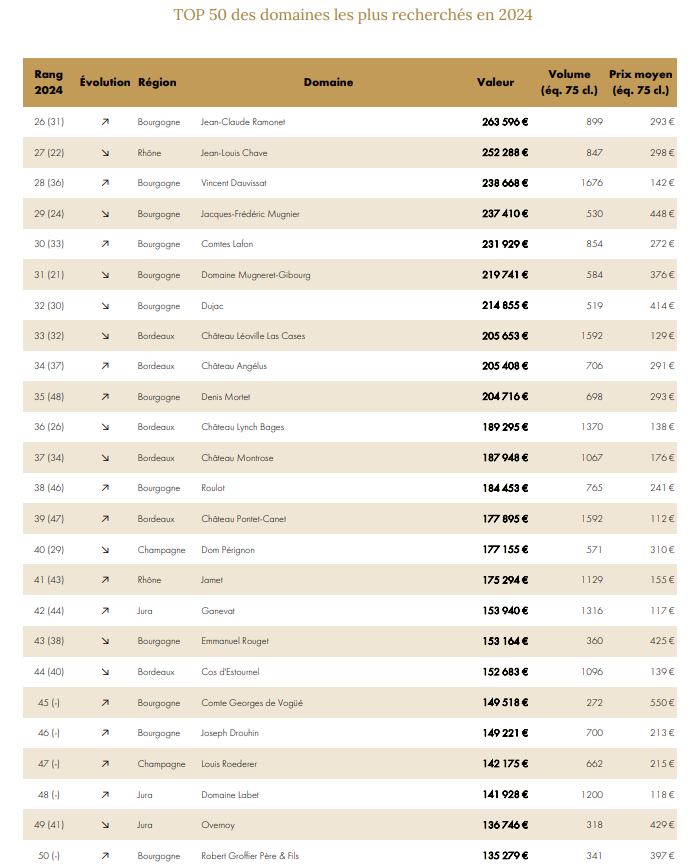Click the down arrow in Cos d'Estournel row
The width and height of the screenshot is (700, 868).
coord(105,671)
